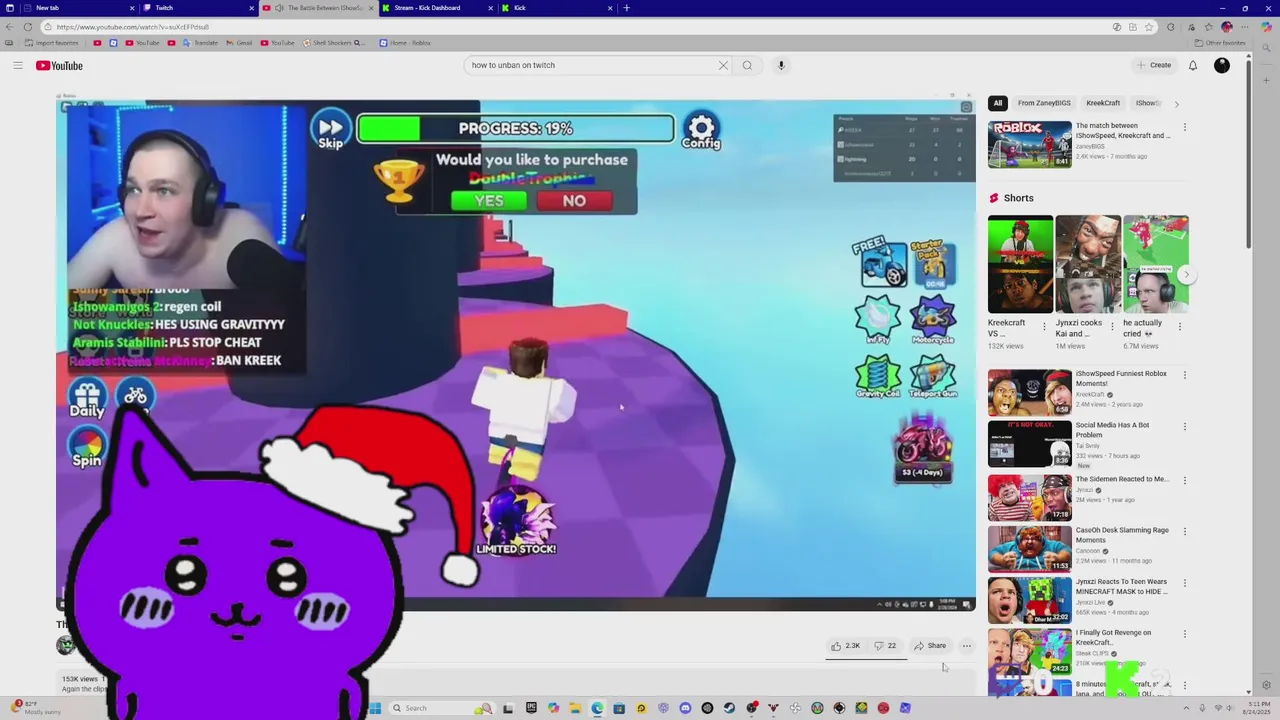Open options for 'I Finally Got Revenge' video
The width and height of the screenshot is (1280, 720).
(x=1185, y=634)
